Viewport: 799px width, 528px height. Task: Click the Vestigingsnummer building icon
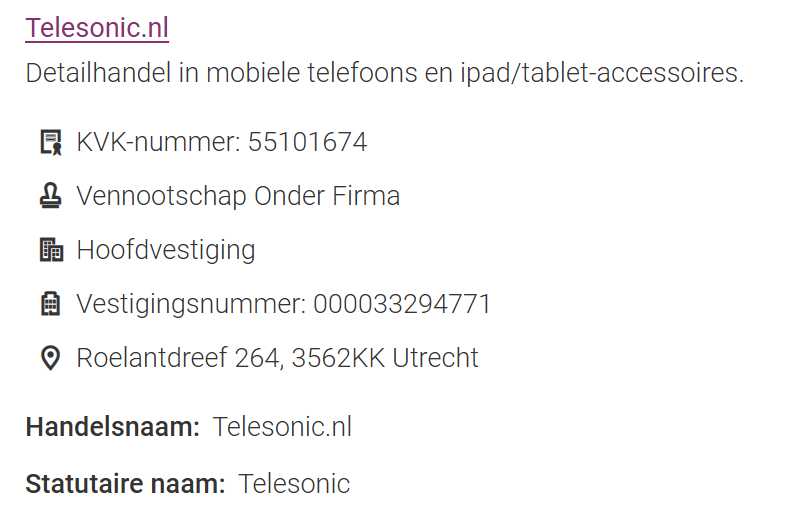click(x=50, y=304)
